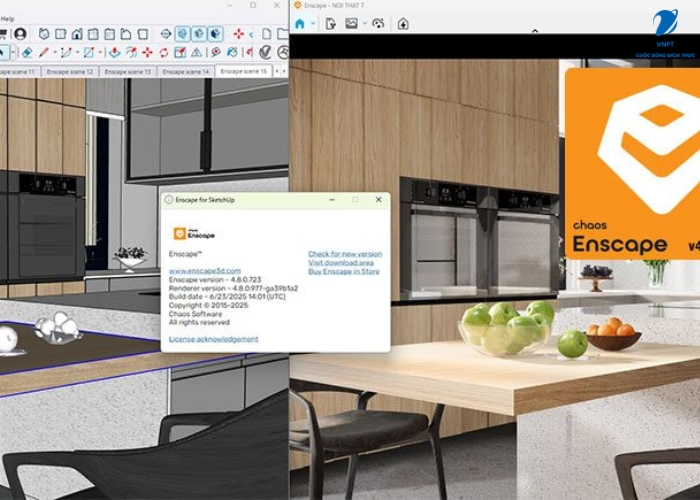Click the Copyright 2015-2025 text

pos(208,305)
